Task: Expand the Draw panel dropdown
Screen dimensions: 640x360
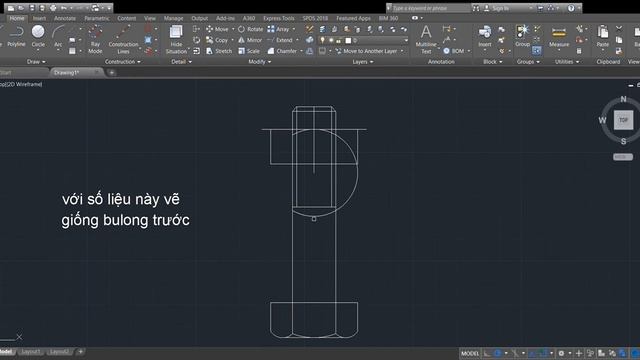Action: tap(36, 62)
